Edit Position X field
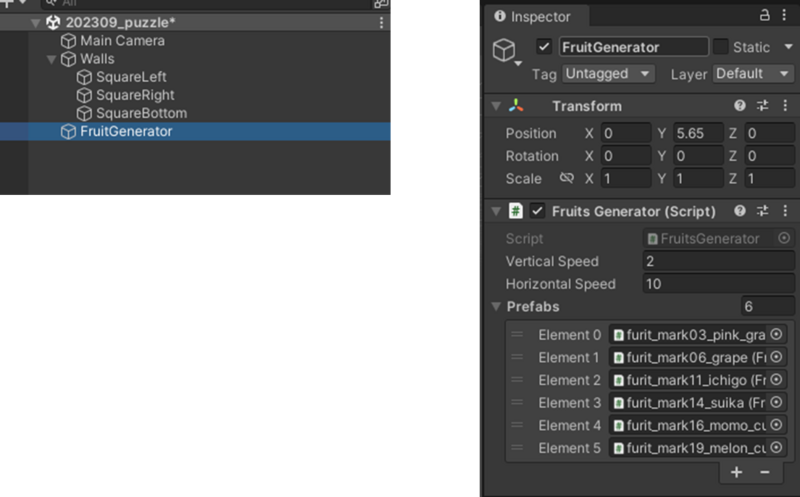Viewport: 800px width, 497px height. pos(626,133)
